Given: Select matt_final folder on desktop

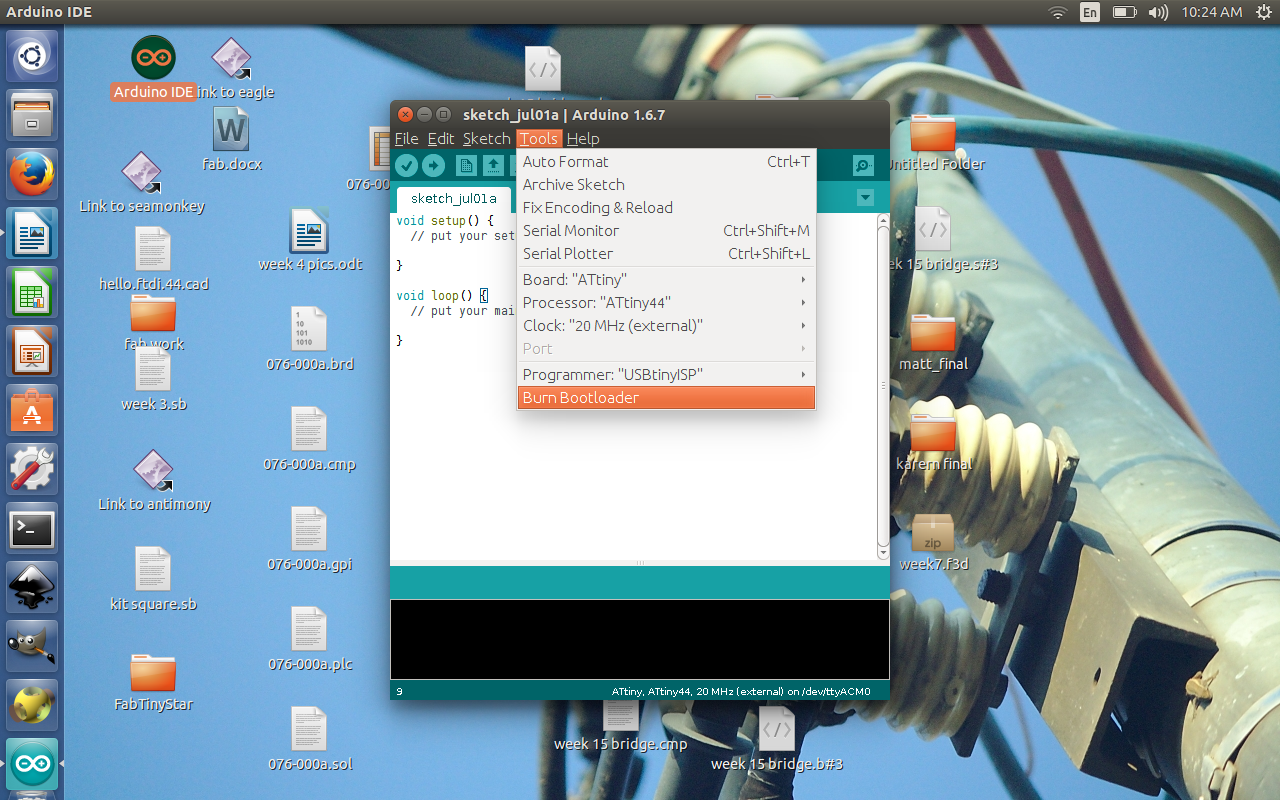Looking at the screenshot, I should [933, 342].
